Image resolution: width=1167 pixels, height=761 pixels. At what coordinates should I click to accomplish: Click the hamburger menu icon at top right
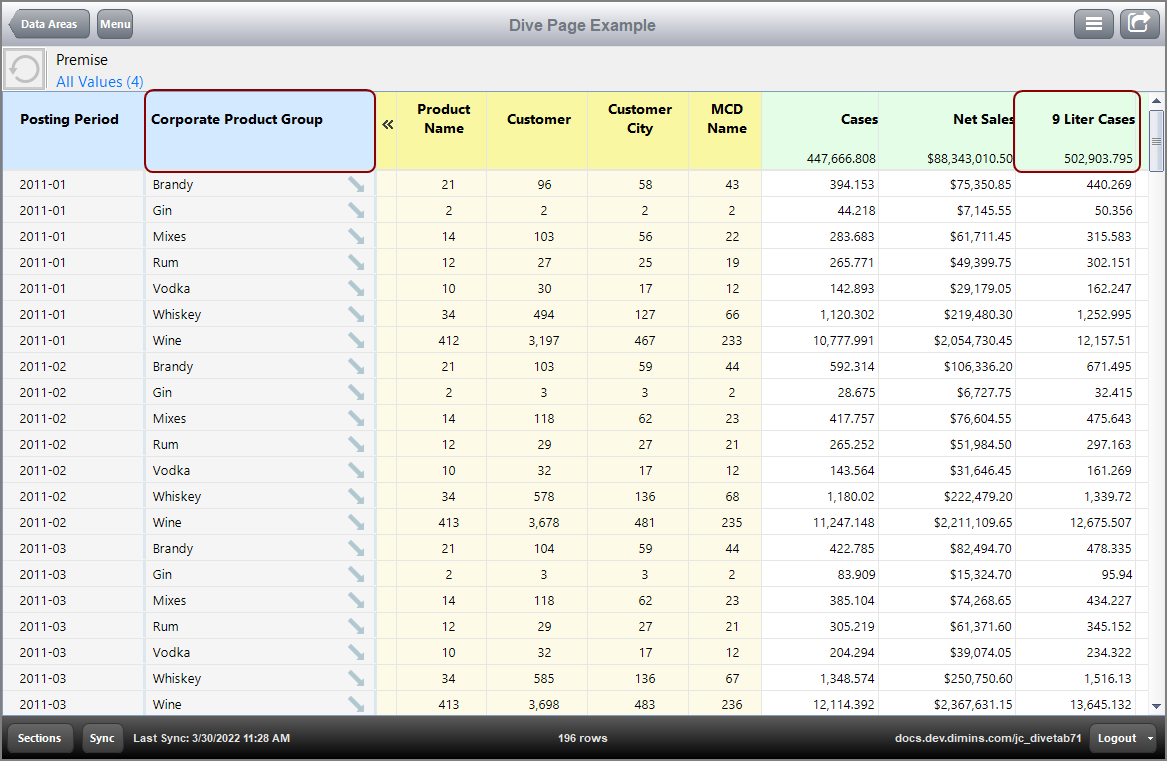click(1093, 24)
